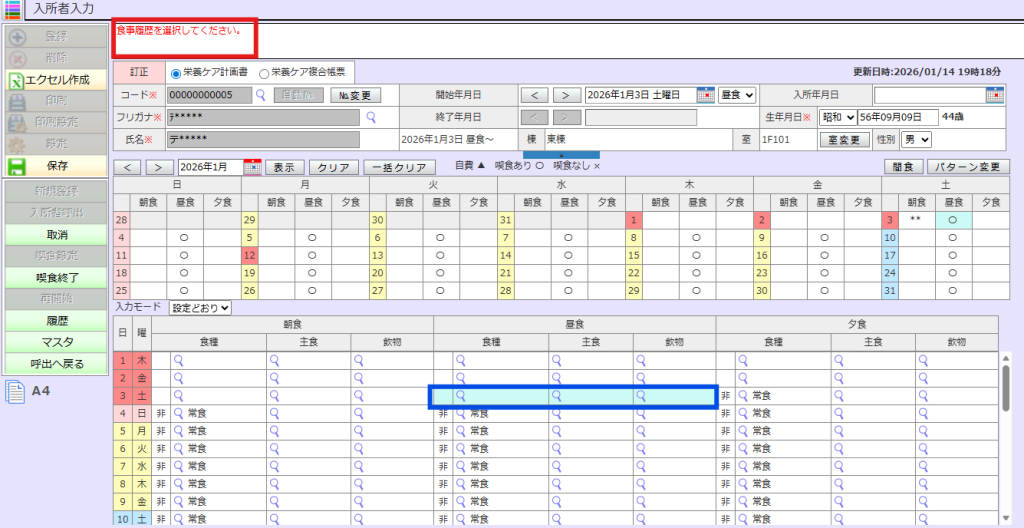Click the 生年月日 date input field
1024x528 pixels.
click(x=898, y=117)
